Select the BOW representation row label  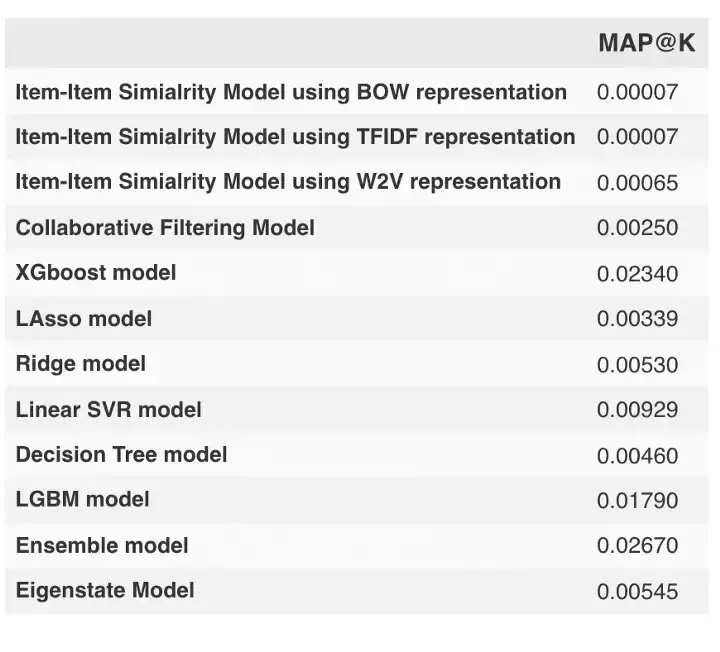pyautogui.click(x=291, y=92)
